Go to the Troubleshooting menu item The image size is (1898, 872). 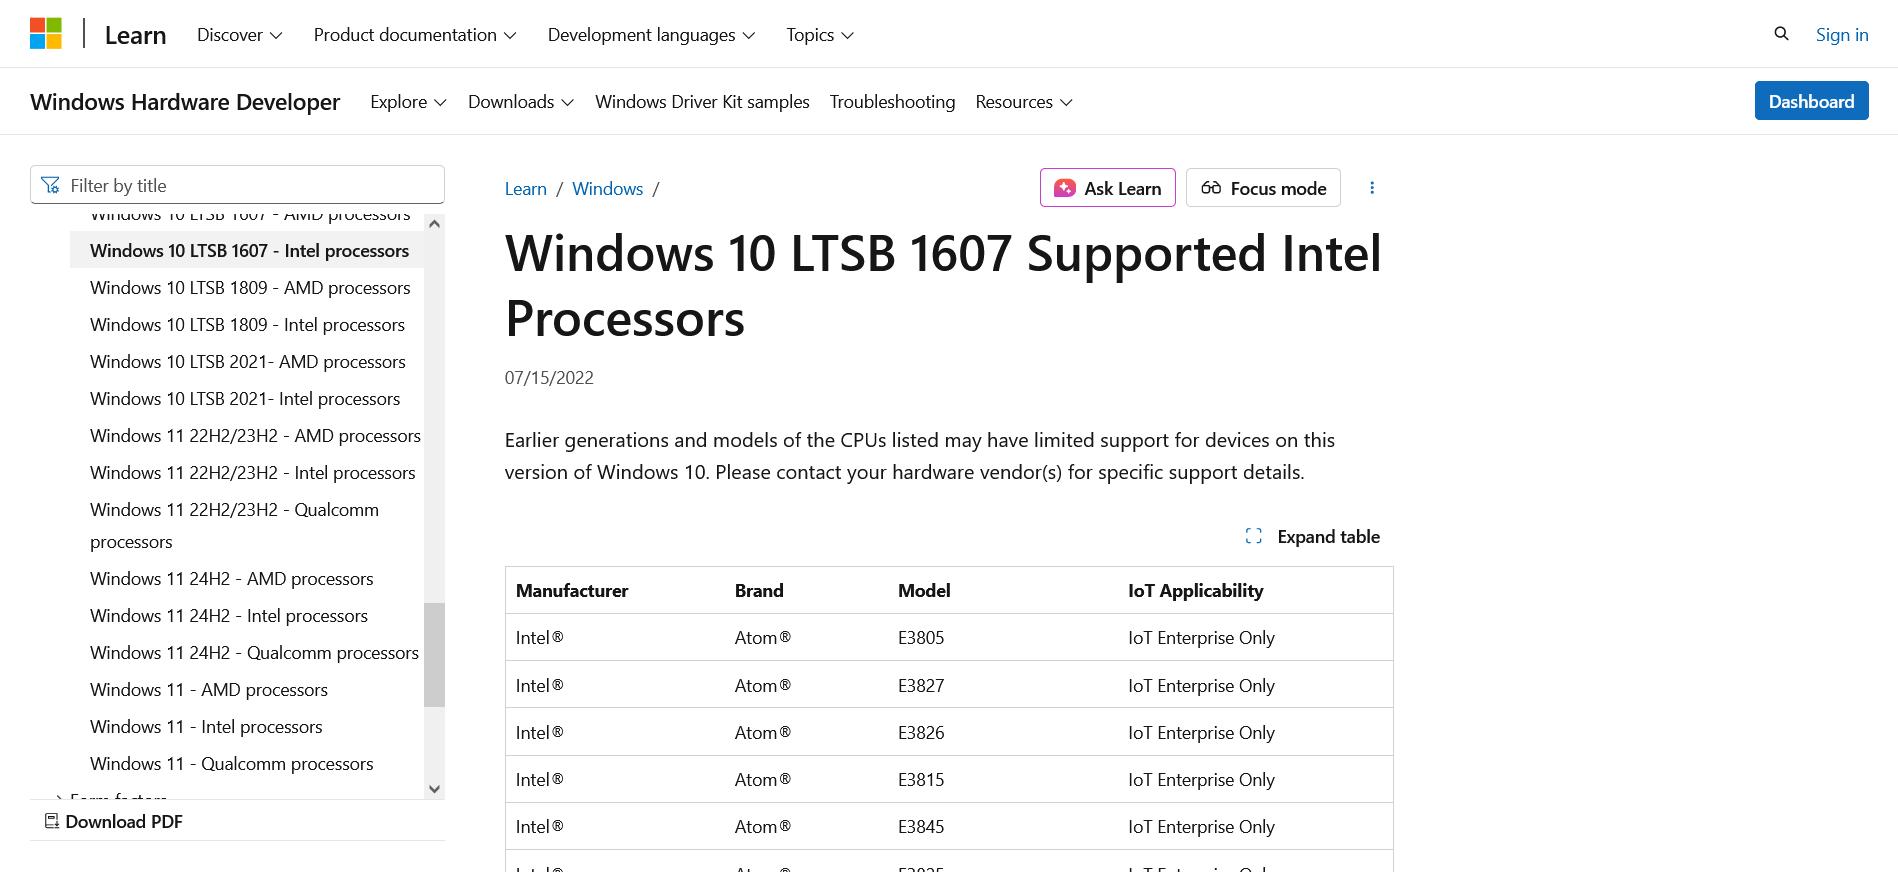click(892, 102)
